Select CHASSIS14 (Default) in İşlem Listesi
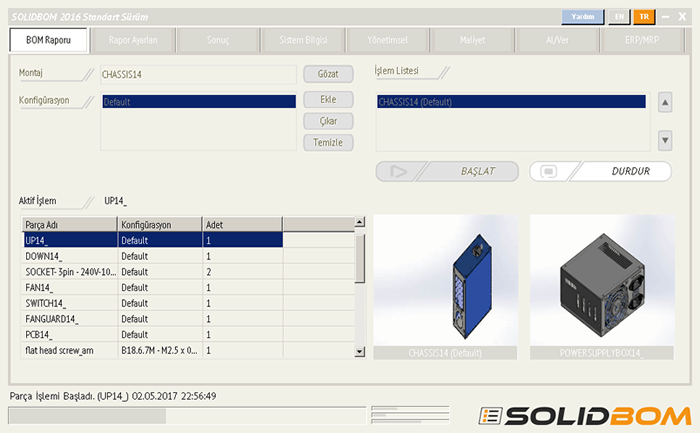Image resolution: width=700 pixels, height=433 pixels. pyautogui.click(x=511, y=102)
